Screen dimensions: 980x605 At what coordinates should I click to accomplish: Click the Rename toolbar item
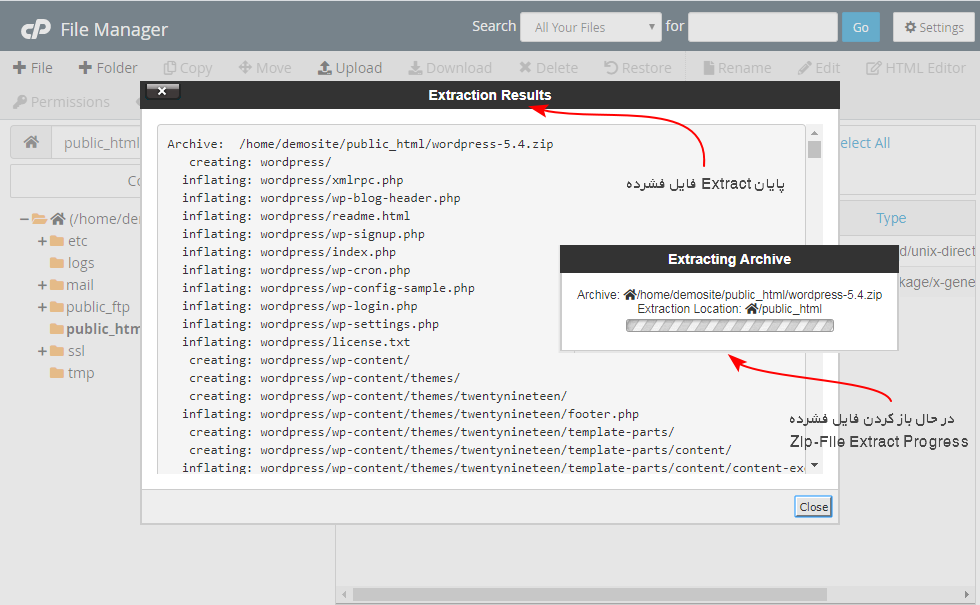737,68
